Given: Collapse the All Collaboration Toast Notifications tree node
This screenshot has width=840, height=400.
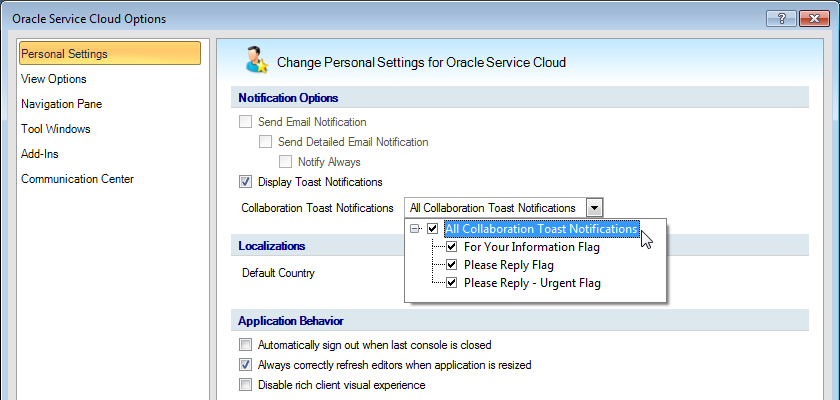Looking at the screenshot, I should coord(415,229).
